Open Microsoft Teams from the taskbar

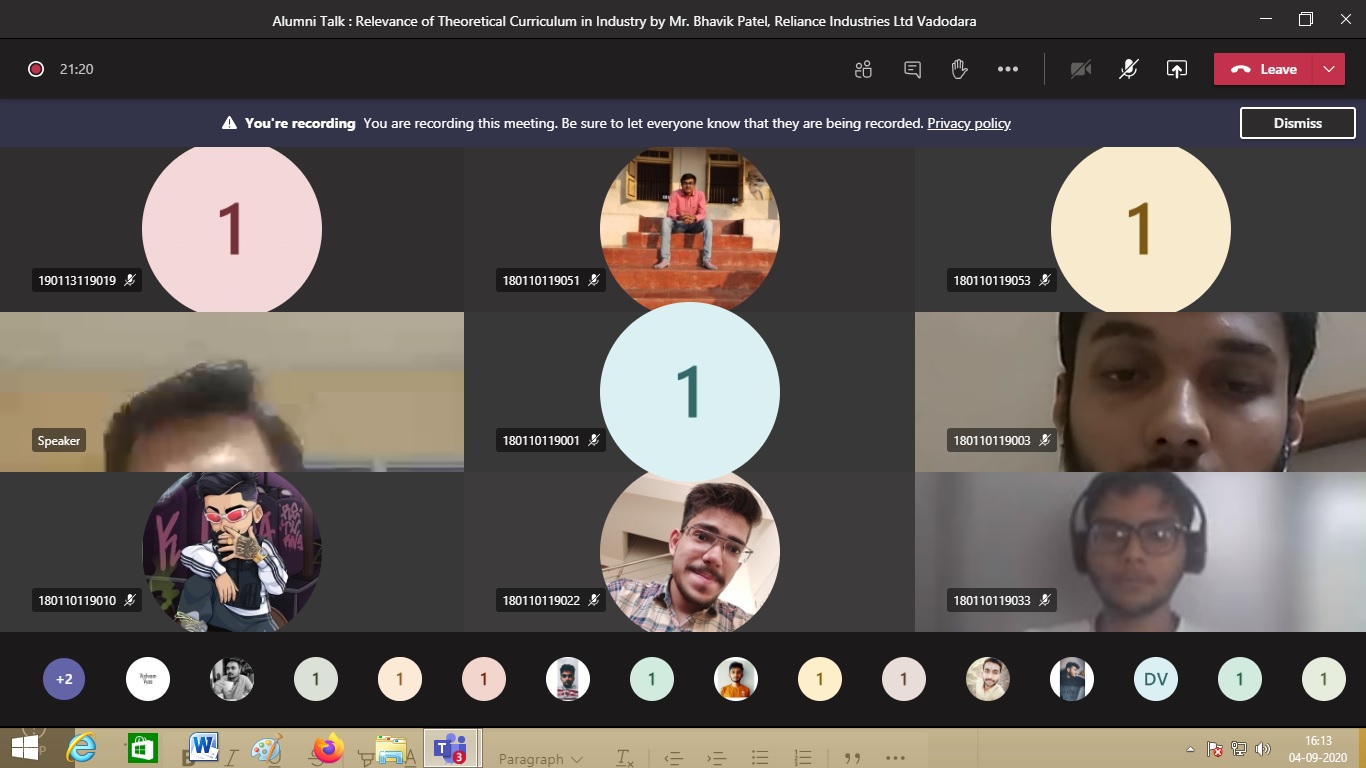[x=450, y=748]
